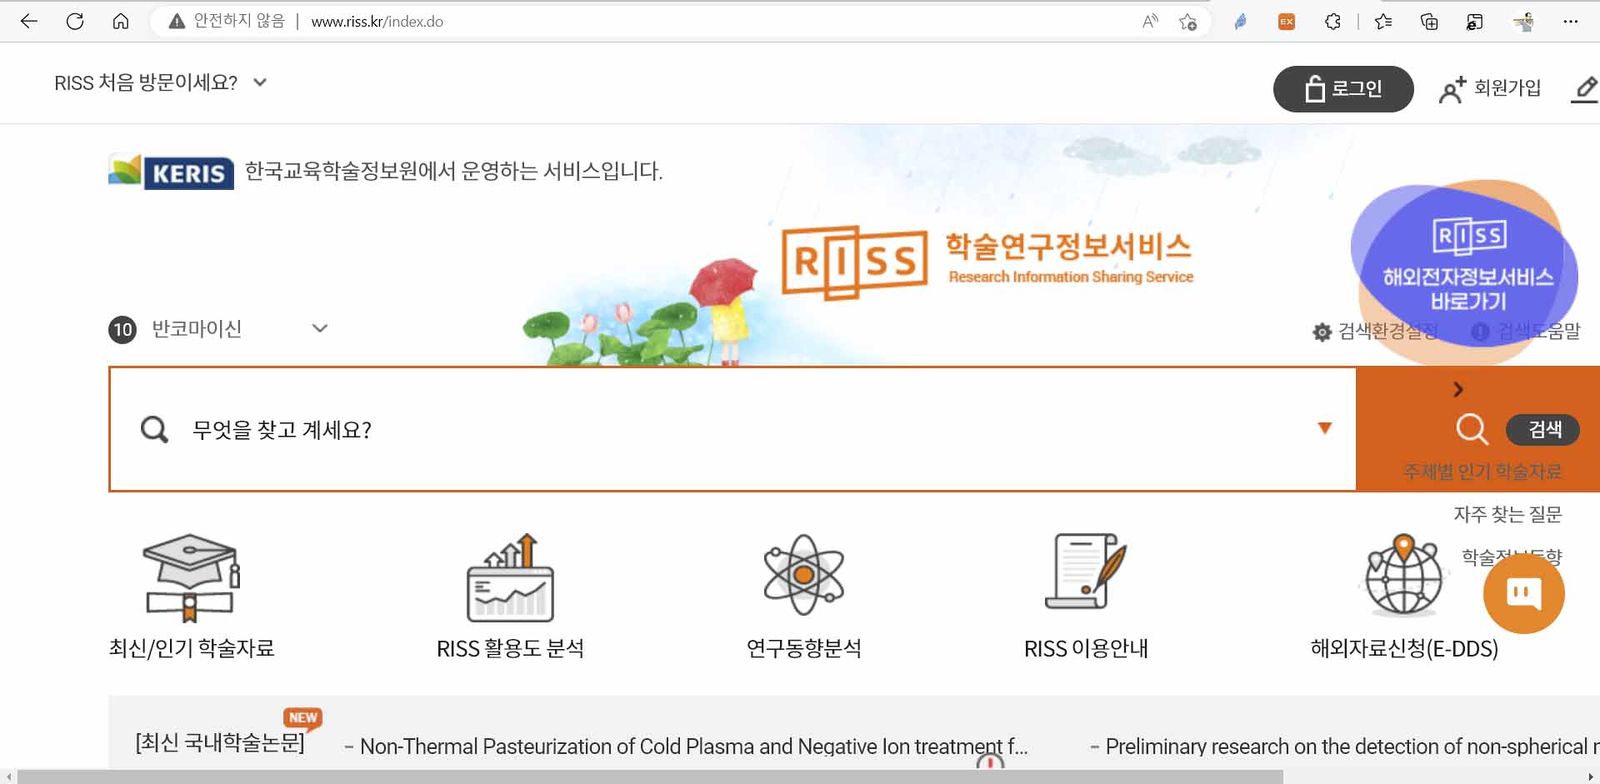Viewport: 1600px width, 784px height.
Task: Click the 무엇을 찾고 계세요? search field
Action: (700, 430)
